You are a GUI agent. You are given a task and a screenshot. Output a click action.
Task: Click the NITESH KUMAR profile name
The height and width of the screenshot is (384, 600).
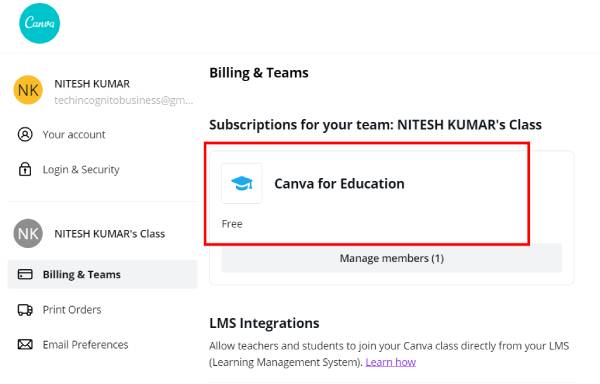[92, 84]
